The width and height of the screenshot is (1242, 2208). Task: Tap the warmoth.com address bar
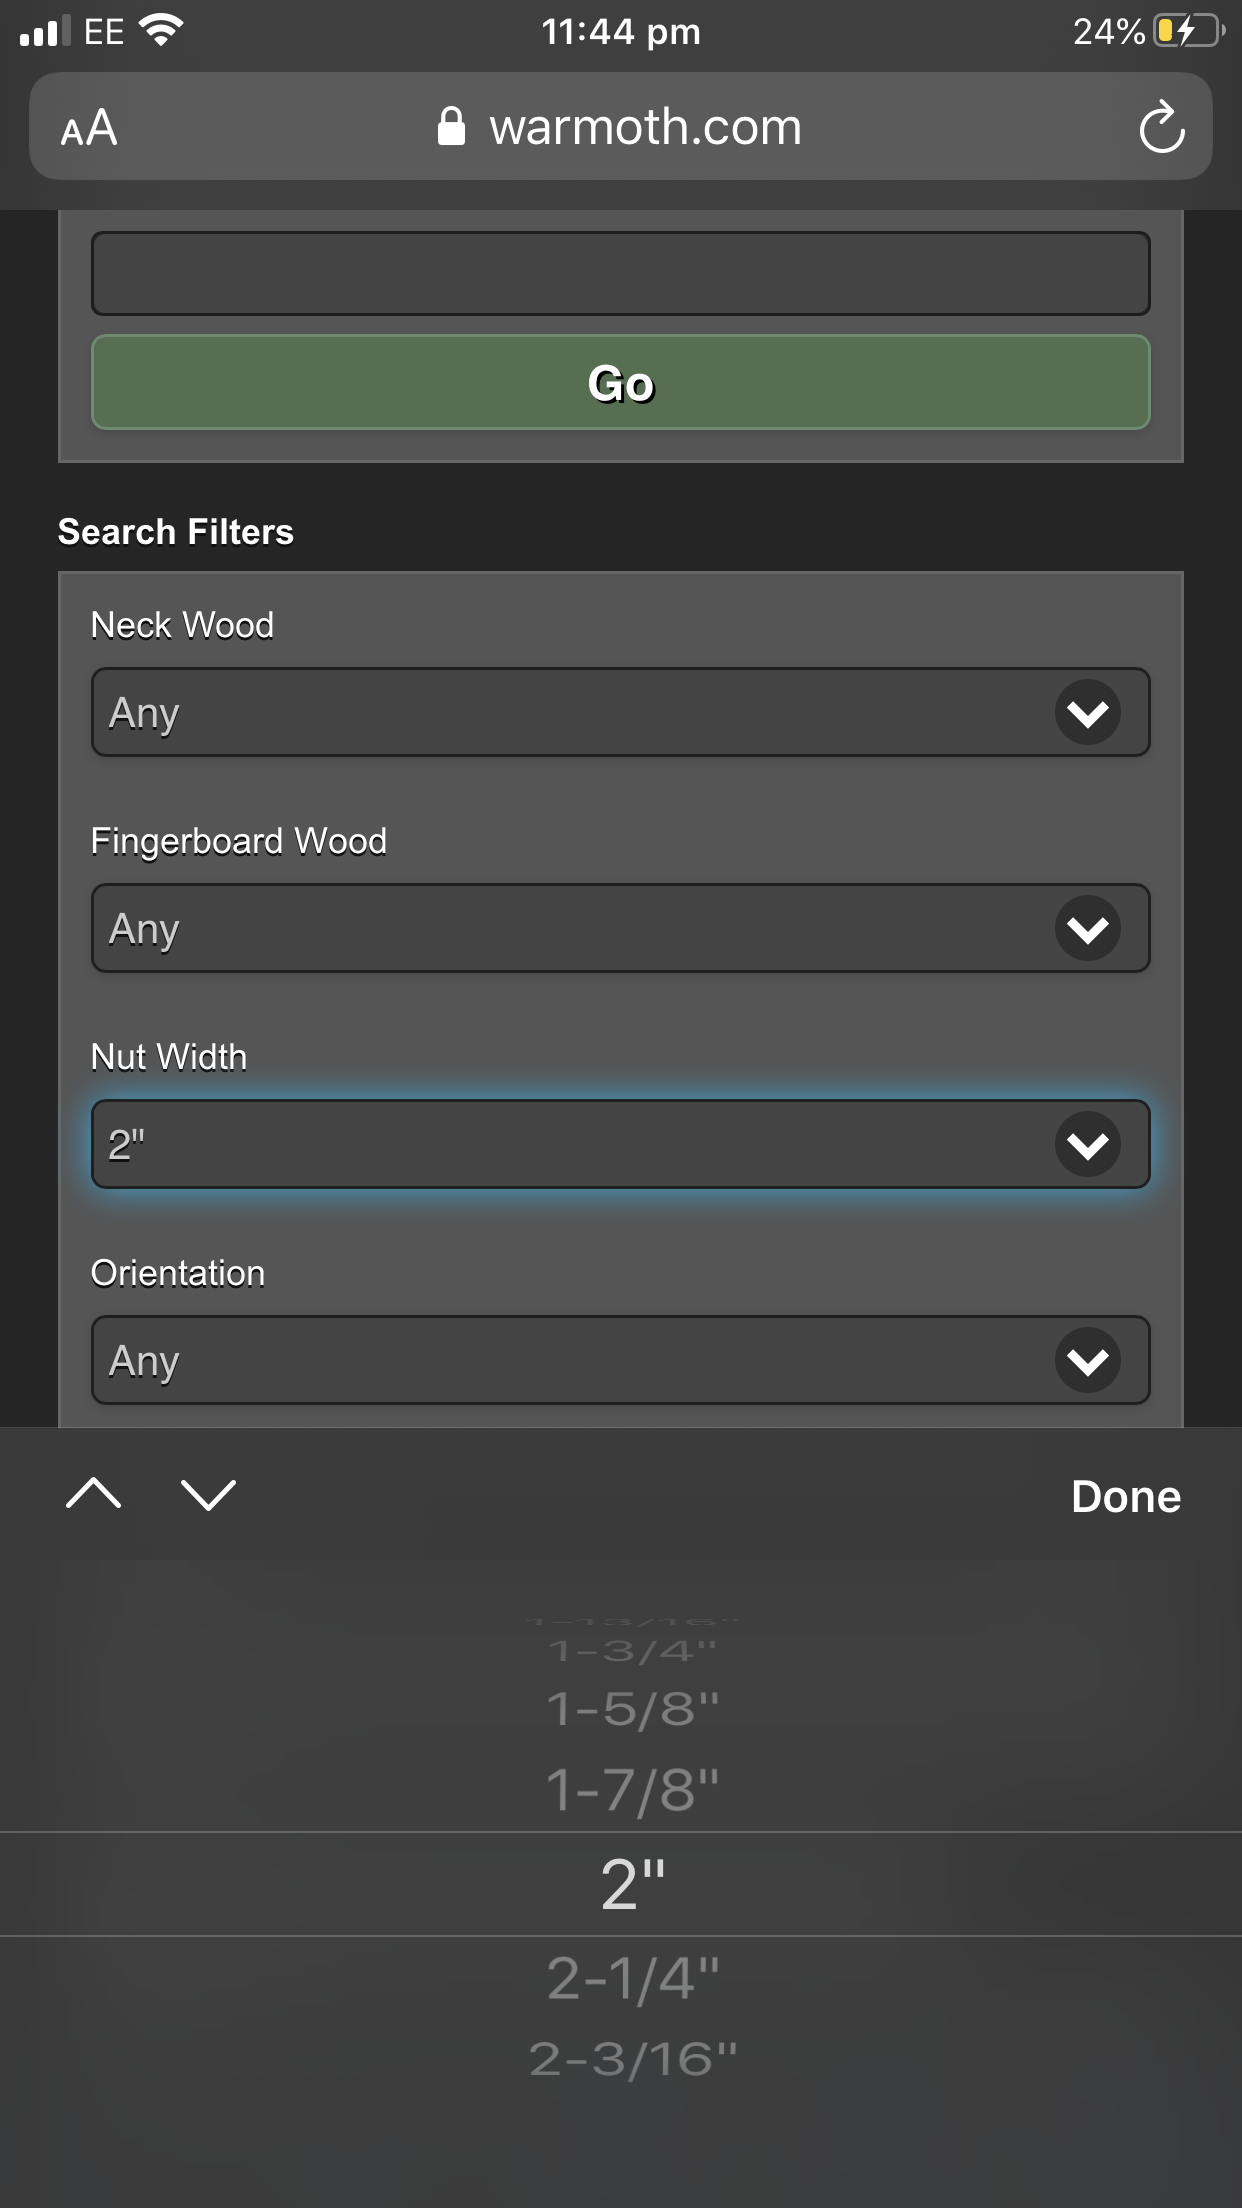pyautogui.click(x=645, y=127)
